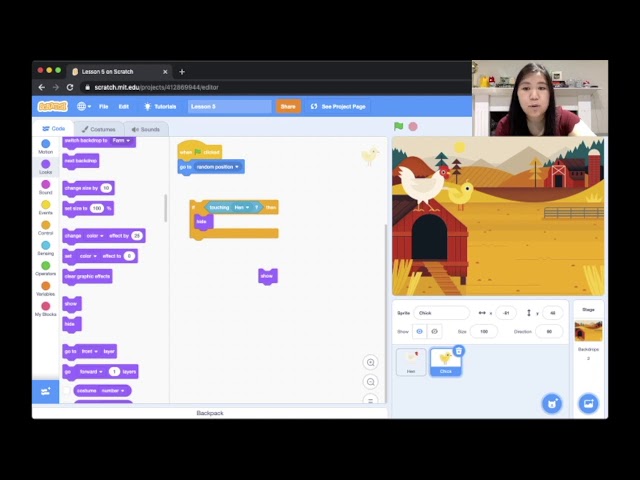Open the Control blocks category

[46, 228]
